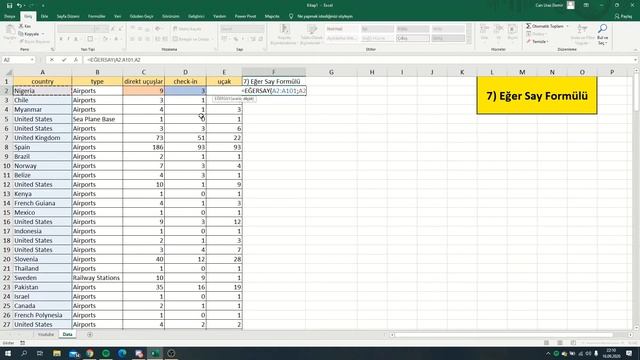Viewport: 640px width, 360px height.
Task: Open Chrome from the taskbar
Action: (89, 353)
